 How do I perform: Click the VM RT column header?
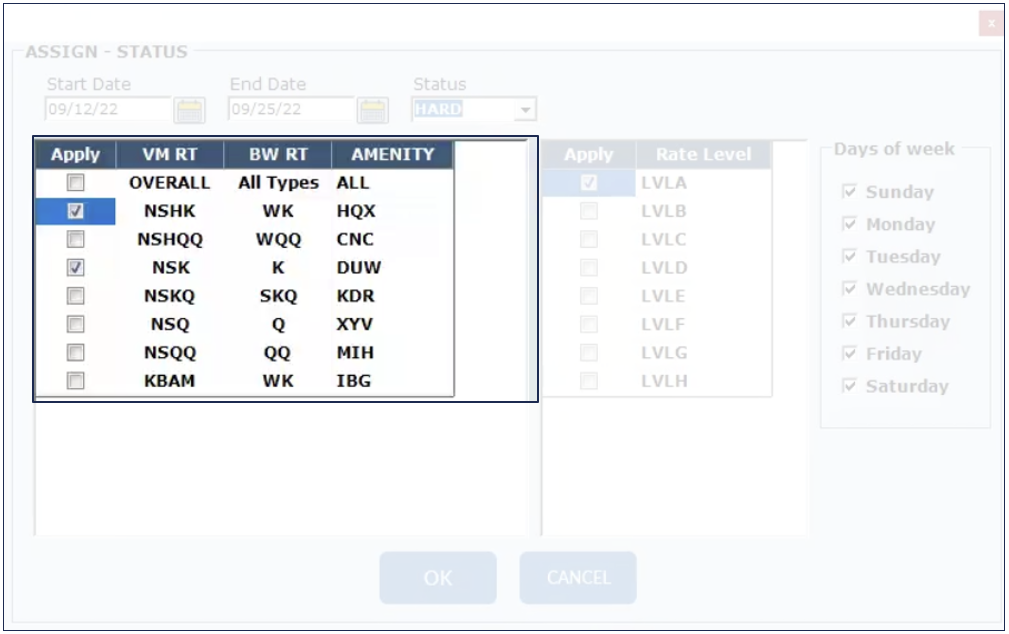[x=169, y=154]
